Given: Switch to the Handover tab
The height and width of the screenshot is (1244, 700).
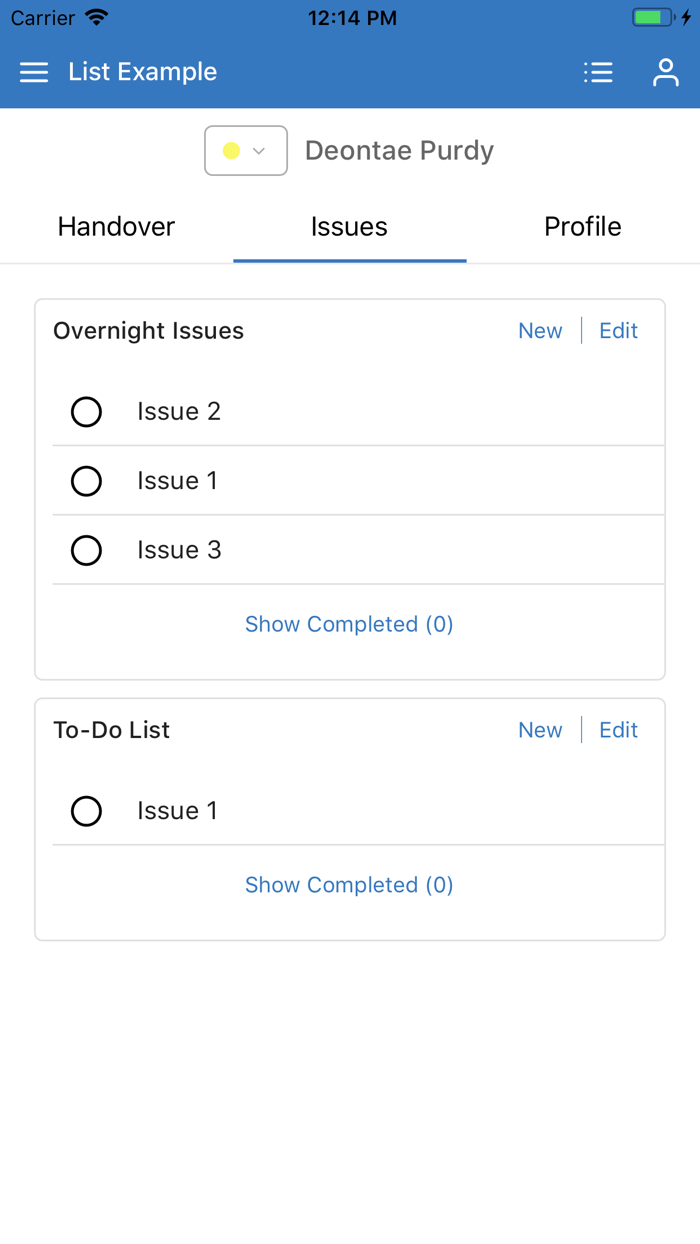Looking at the screenshot, I should [x=116, y=227].
